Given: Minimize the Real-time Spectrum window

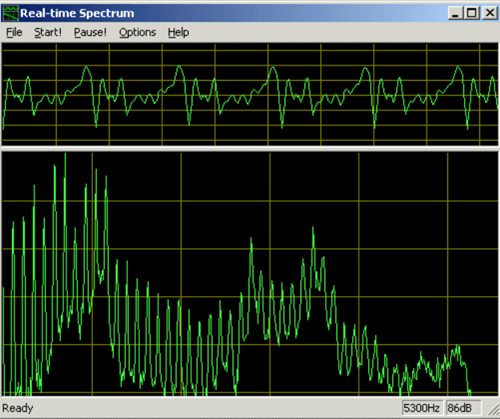Looking at the screenshot, I should (x=456, y=13).
